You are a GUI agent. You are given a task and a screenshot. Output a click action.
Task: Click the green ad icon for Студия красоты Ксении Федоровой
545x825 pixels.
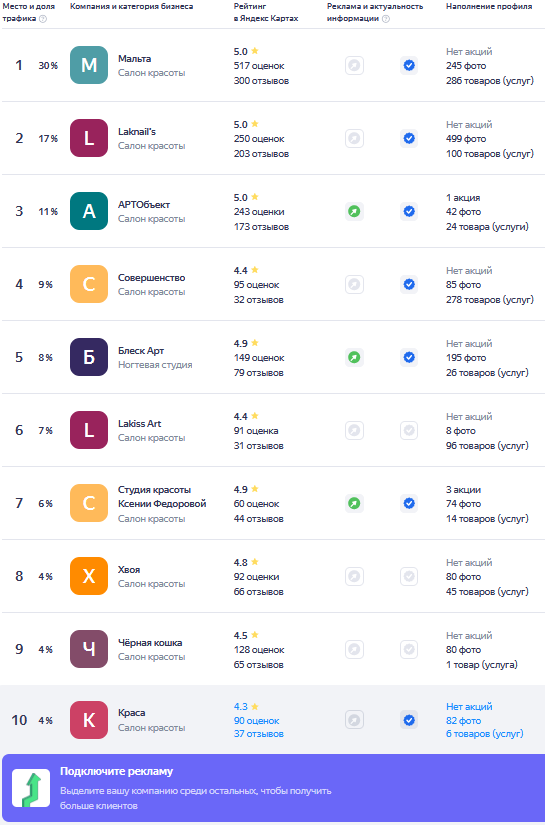click(355, 504)
